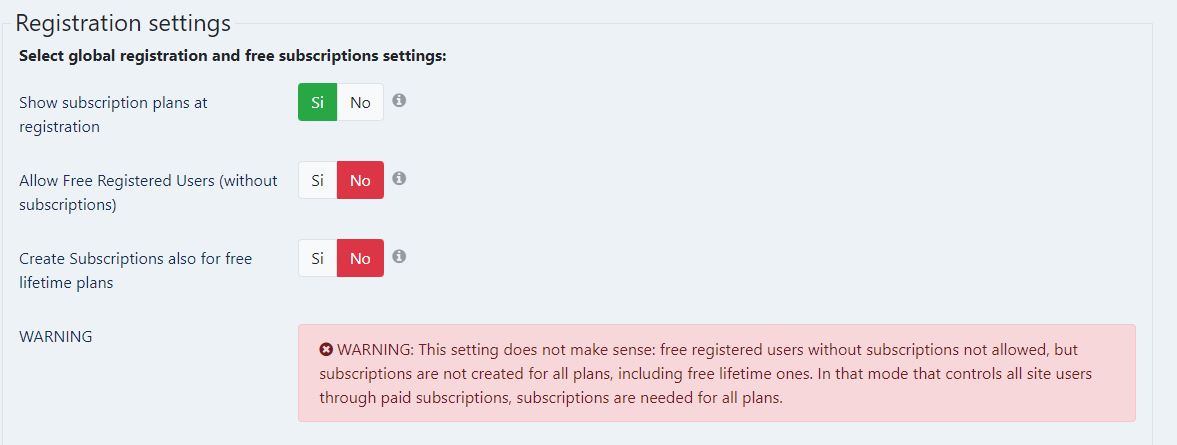Click info icon beside Show subscription plans toggle
The width and height of the screenshot is (1177, 445).
point(399,101)
